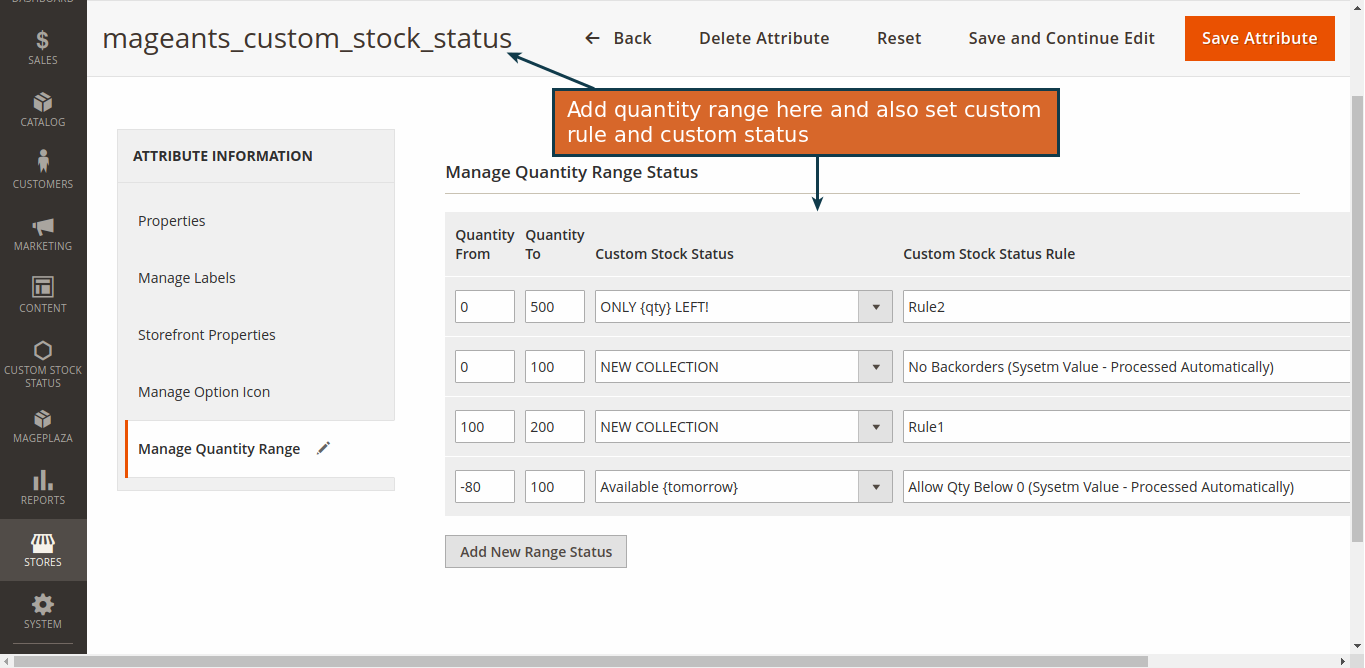This screenshot has height=668, width=1365.
Task: Click Quantity To field in Available {tomorrow} row
Action: (555, 487)
